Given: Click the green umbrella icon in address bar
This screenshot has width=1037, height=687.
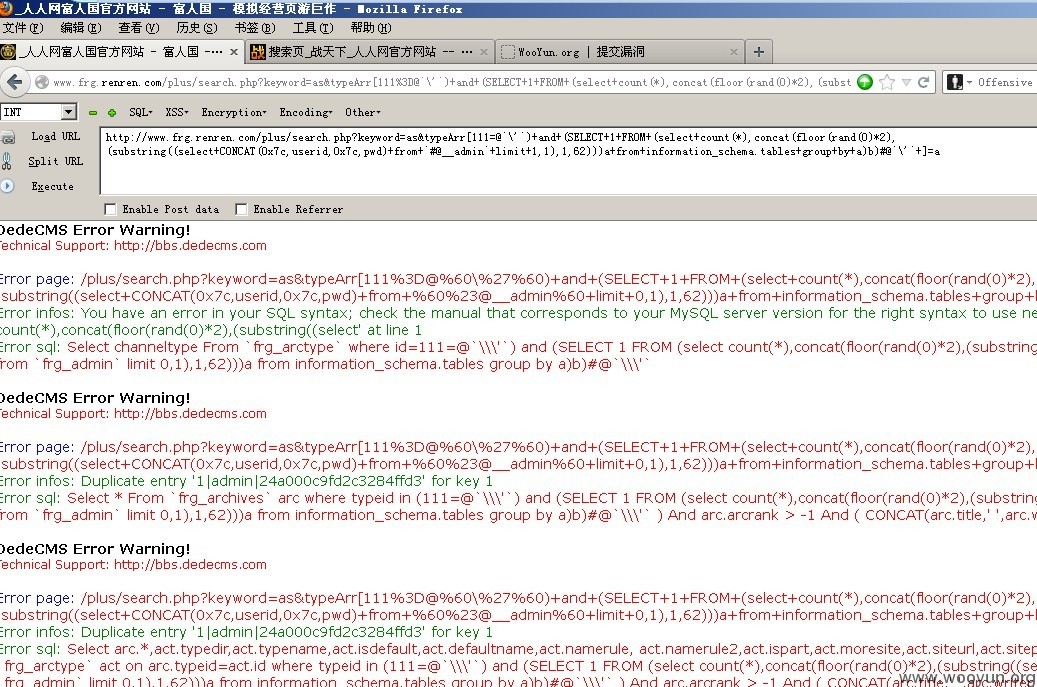Looking at the screenshot, I should (865, 82).
